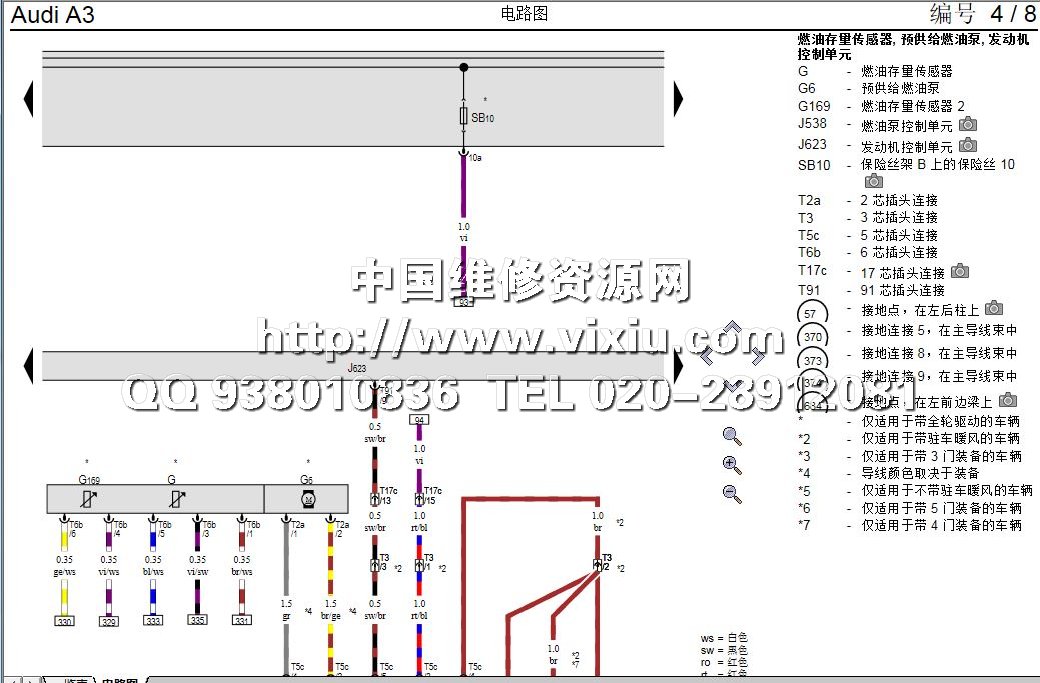Follow wire reference box 330
1040x683 pixels.
[x=64, y=621]
